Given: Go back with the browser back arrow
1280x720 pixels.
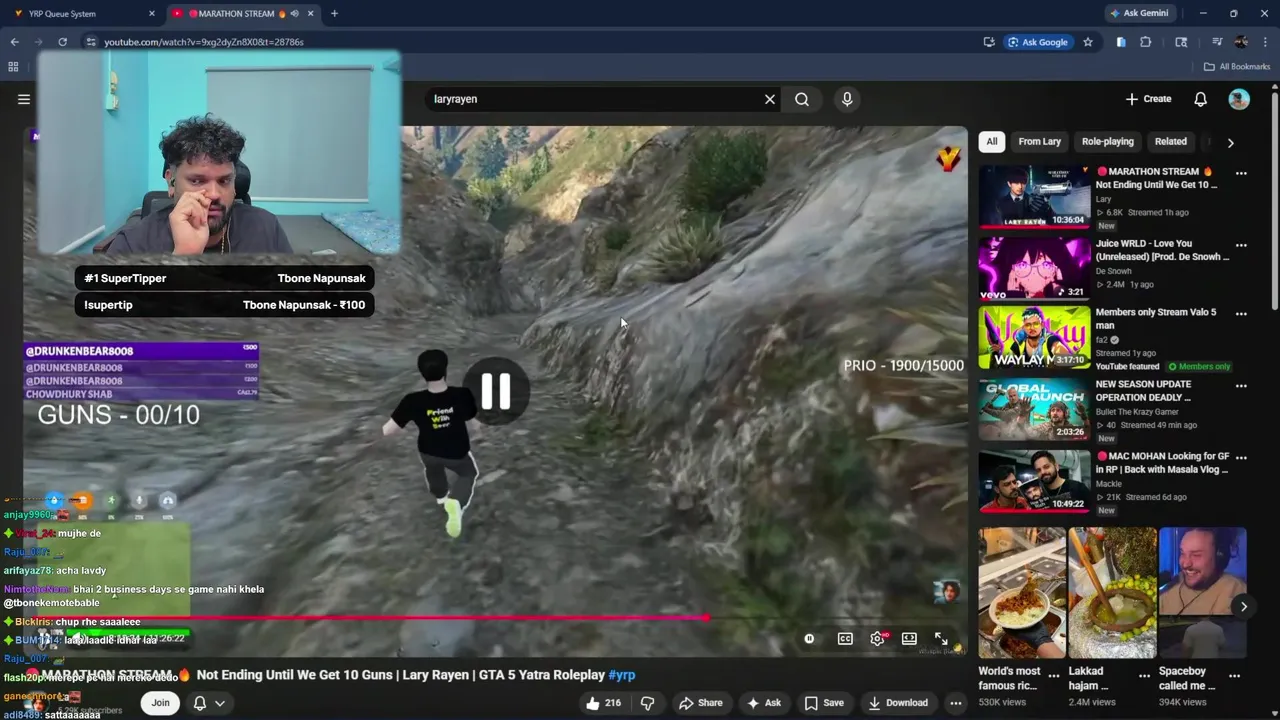Looking at the screenshot, I should pyautogui.click(x=14, y=42).
